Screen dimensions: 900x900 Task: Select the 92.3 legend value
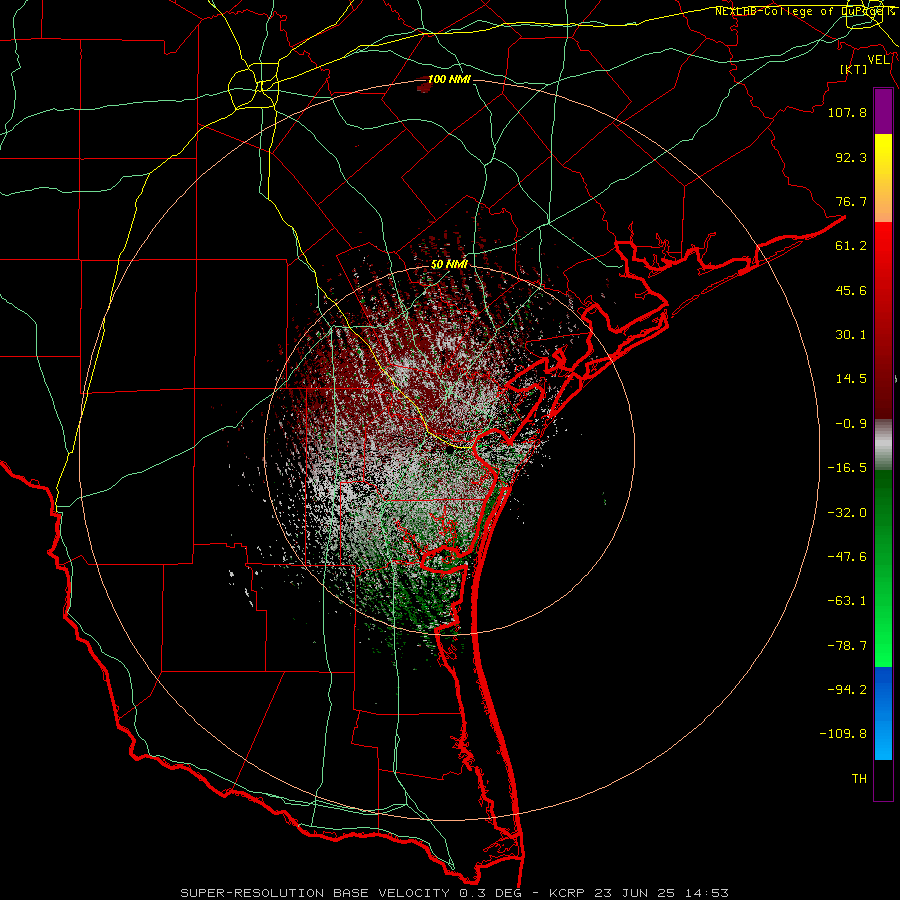click(x=851, y=157)
